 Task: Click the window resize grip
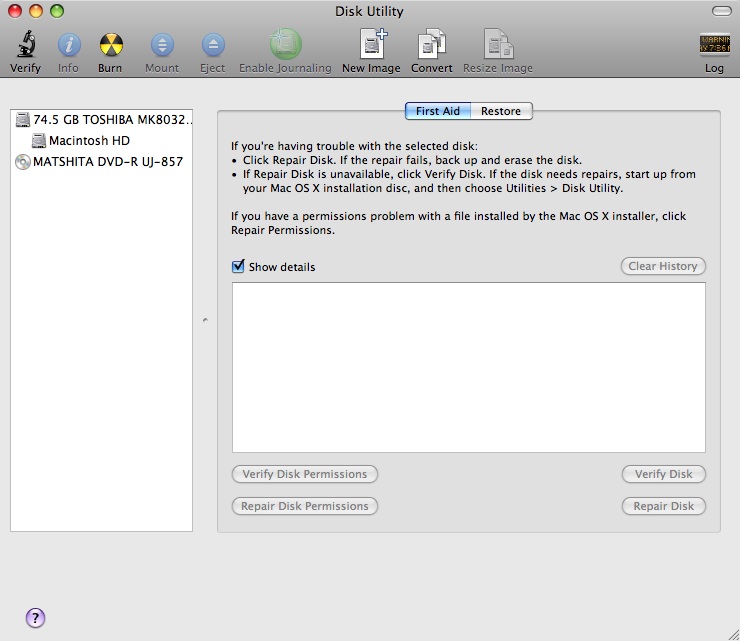point(733,635)
